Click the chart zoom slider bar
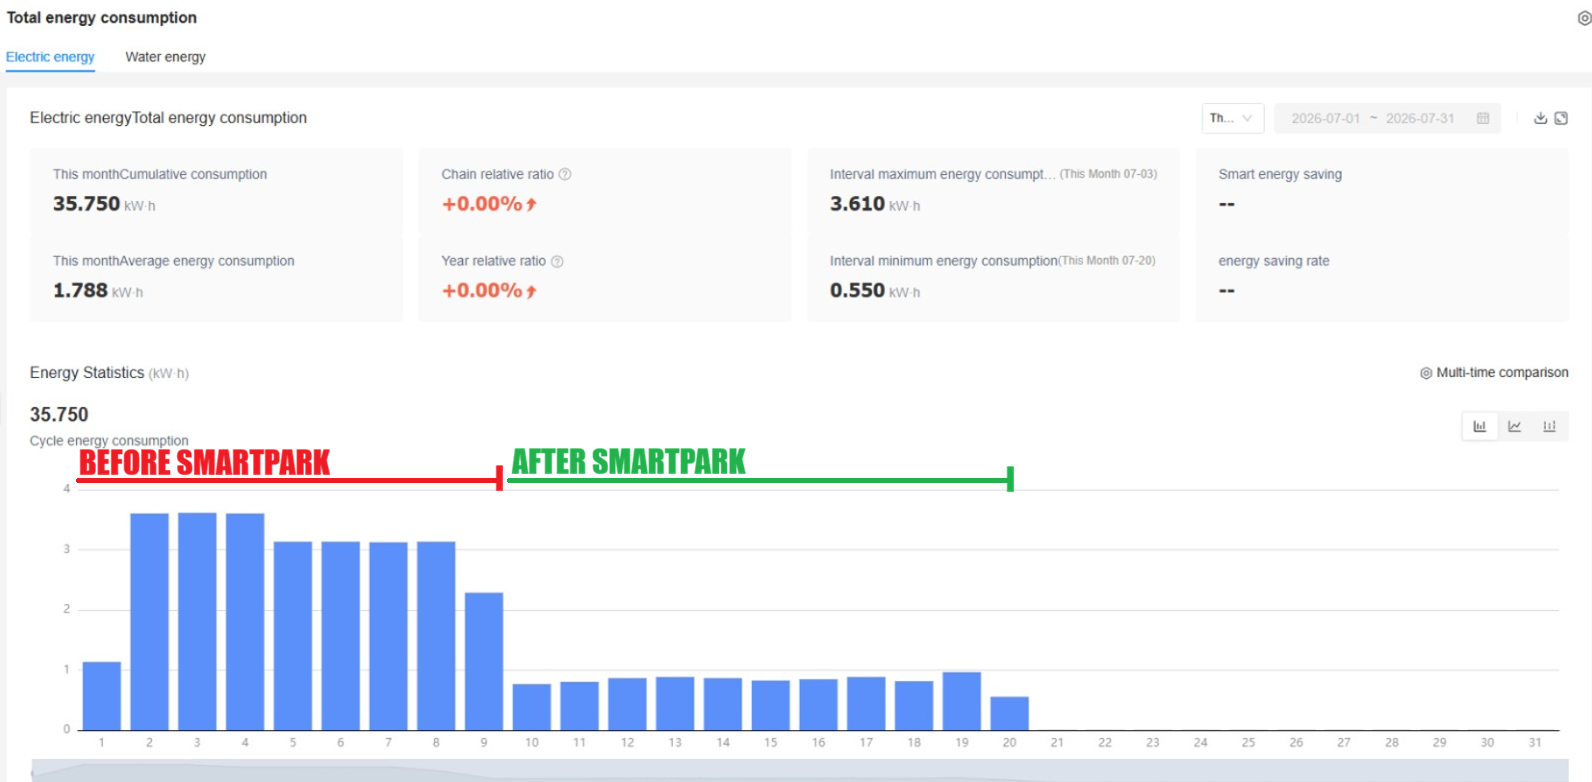Viewport: 1592px width, 782px height. [800, 770]
